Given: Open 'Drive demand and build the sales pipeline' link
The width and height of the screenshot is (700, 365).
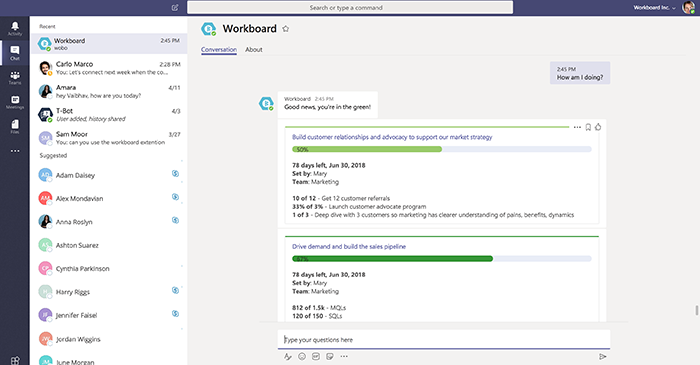Looking at the screenshot, I should 349,246.
